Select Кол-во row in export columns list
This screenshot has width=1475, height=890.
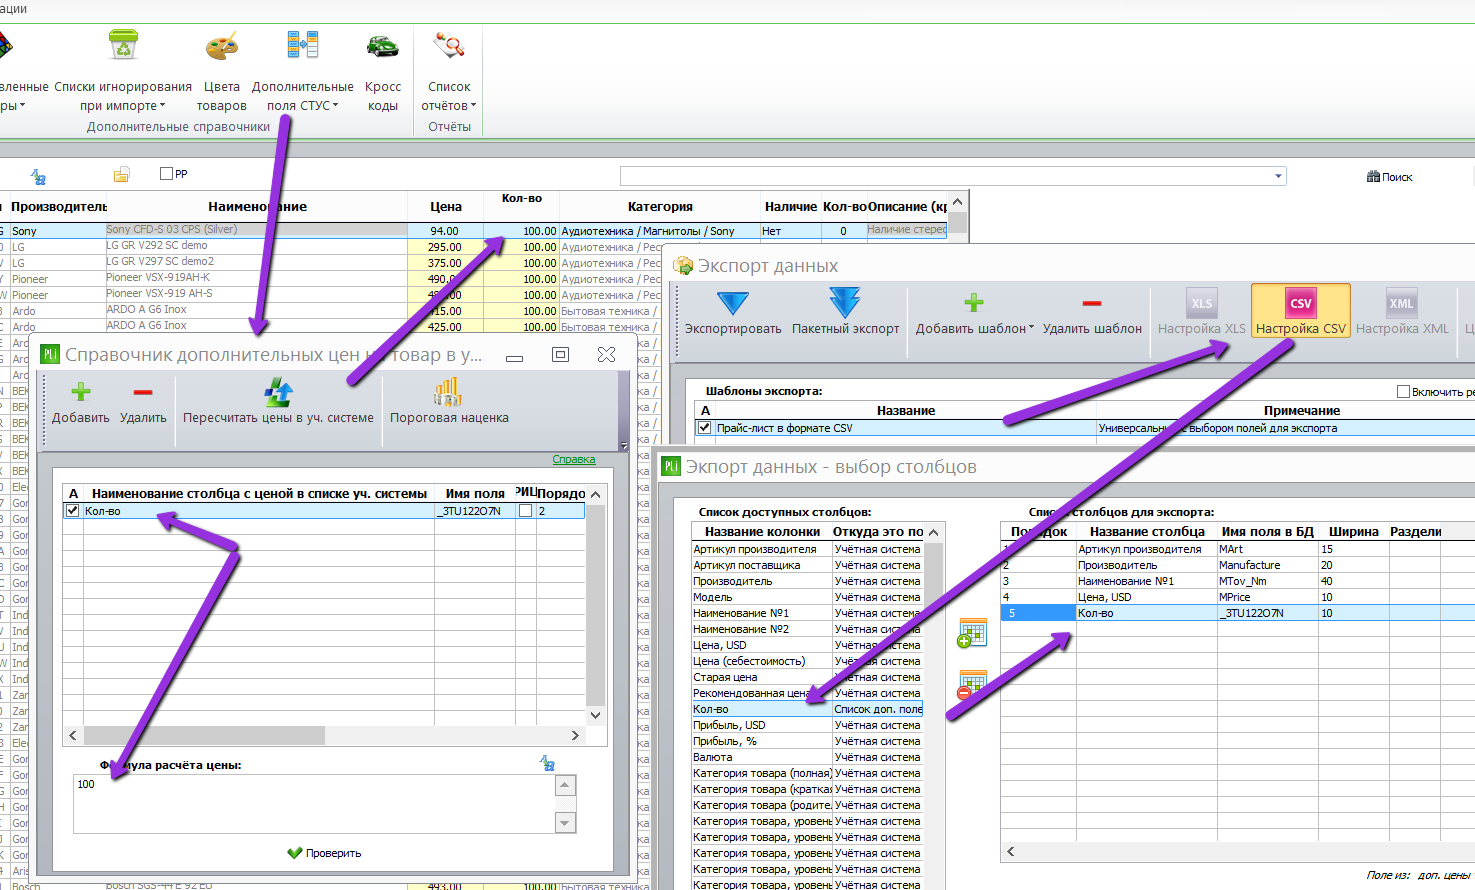[x=1238, y=613]
